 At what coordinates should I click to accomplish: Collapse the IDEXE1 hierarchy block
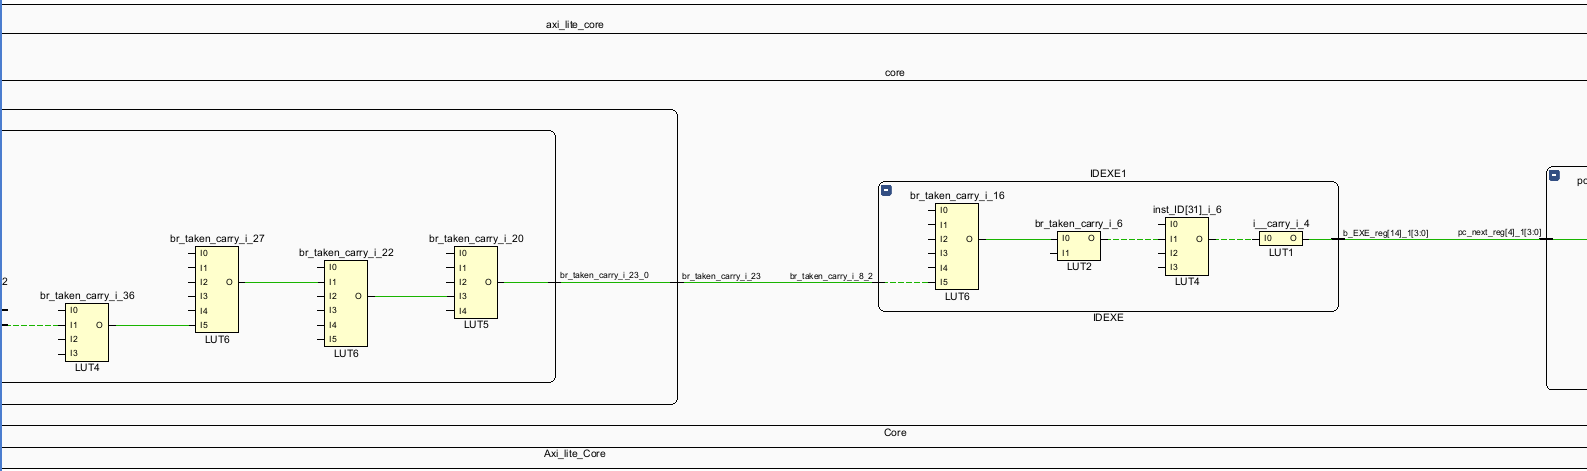click(x=886, y=190)
